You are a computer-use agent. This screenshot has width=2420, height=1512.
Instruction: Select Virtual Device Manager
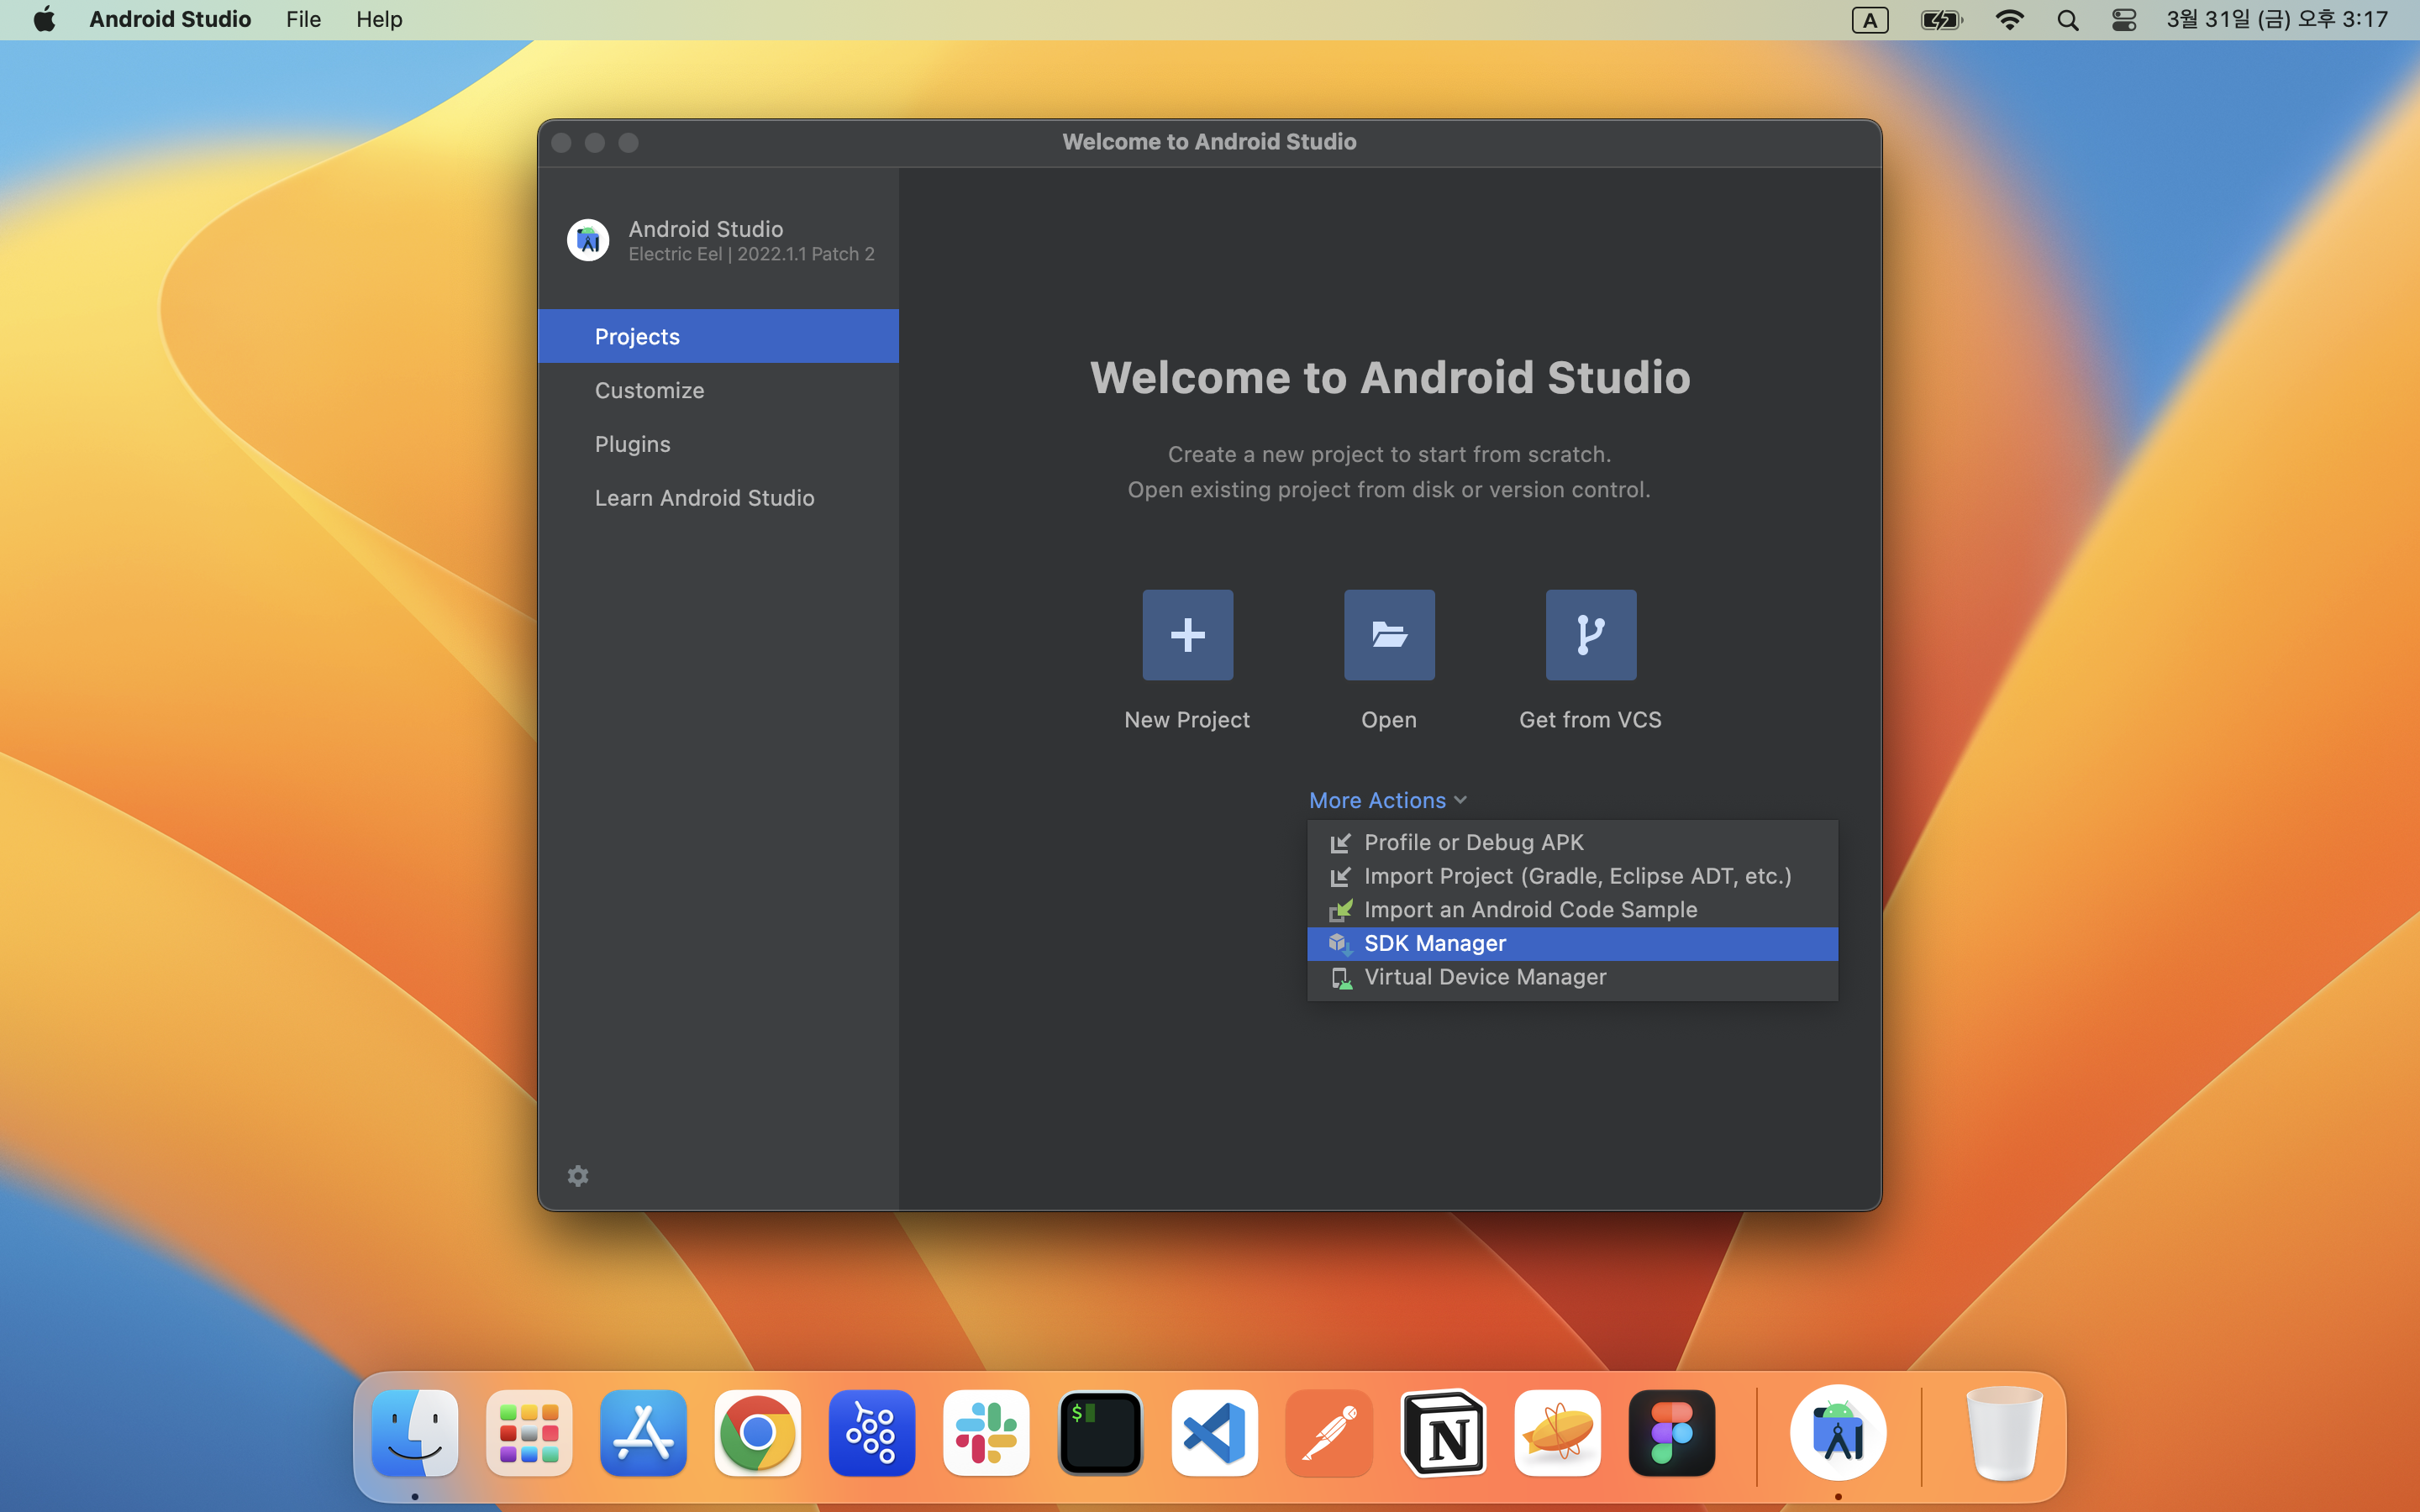click(1572, 978)
